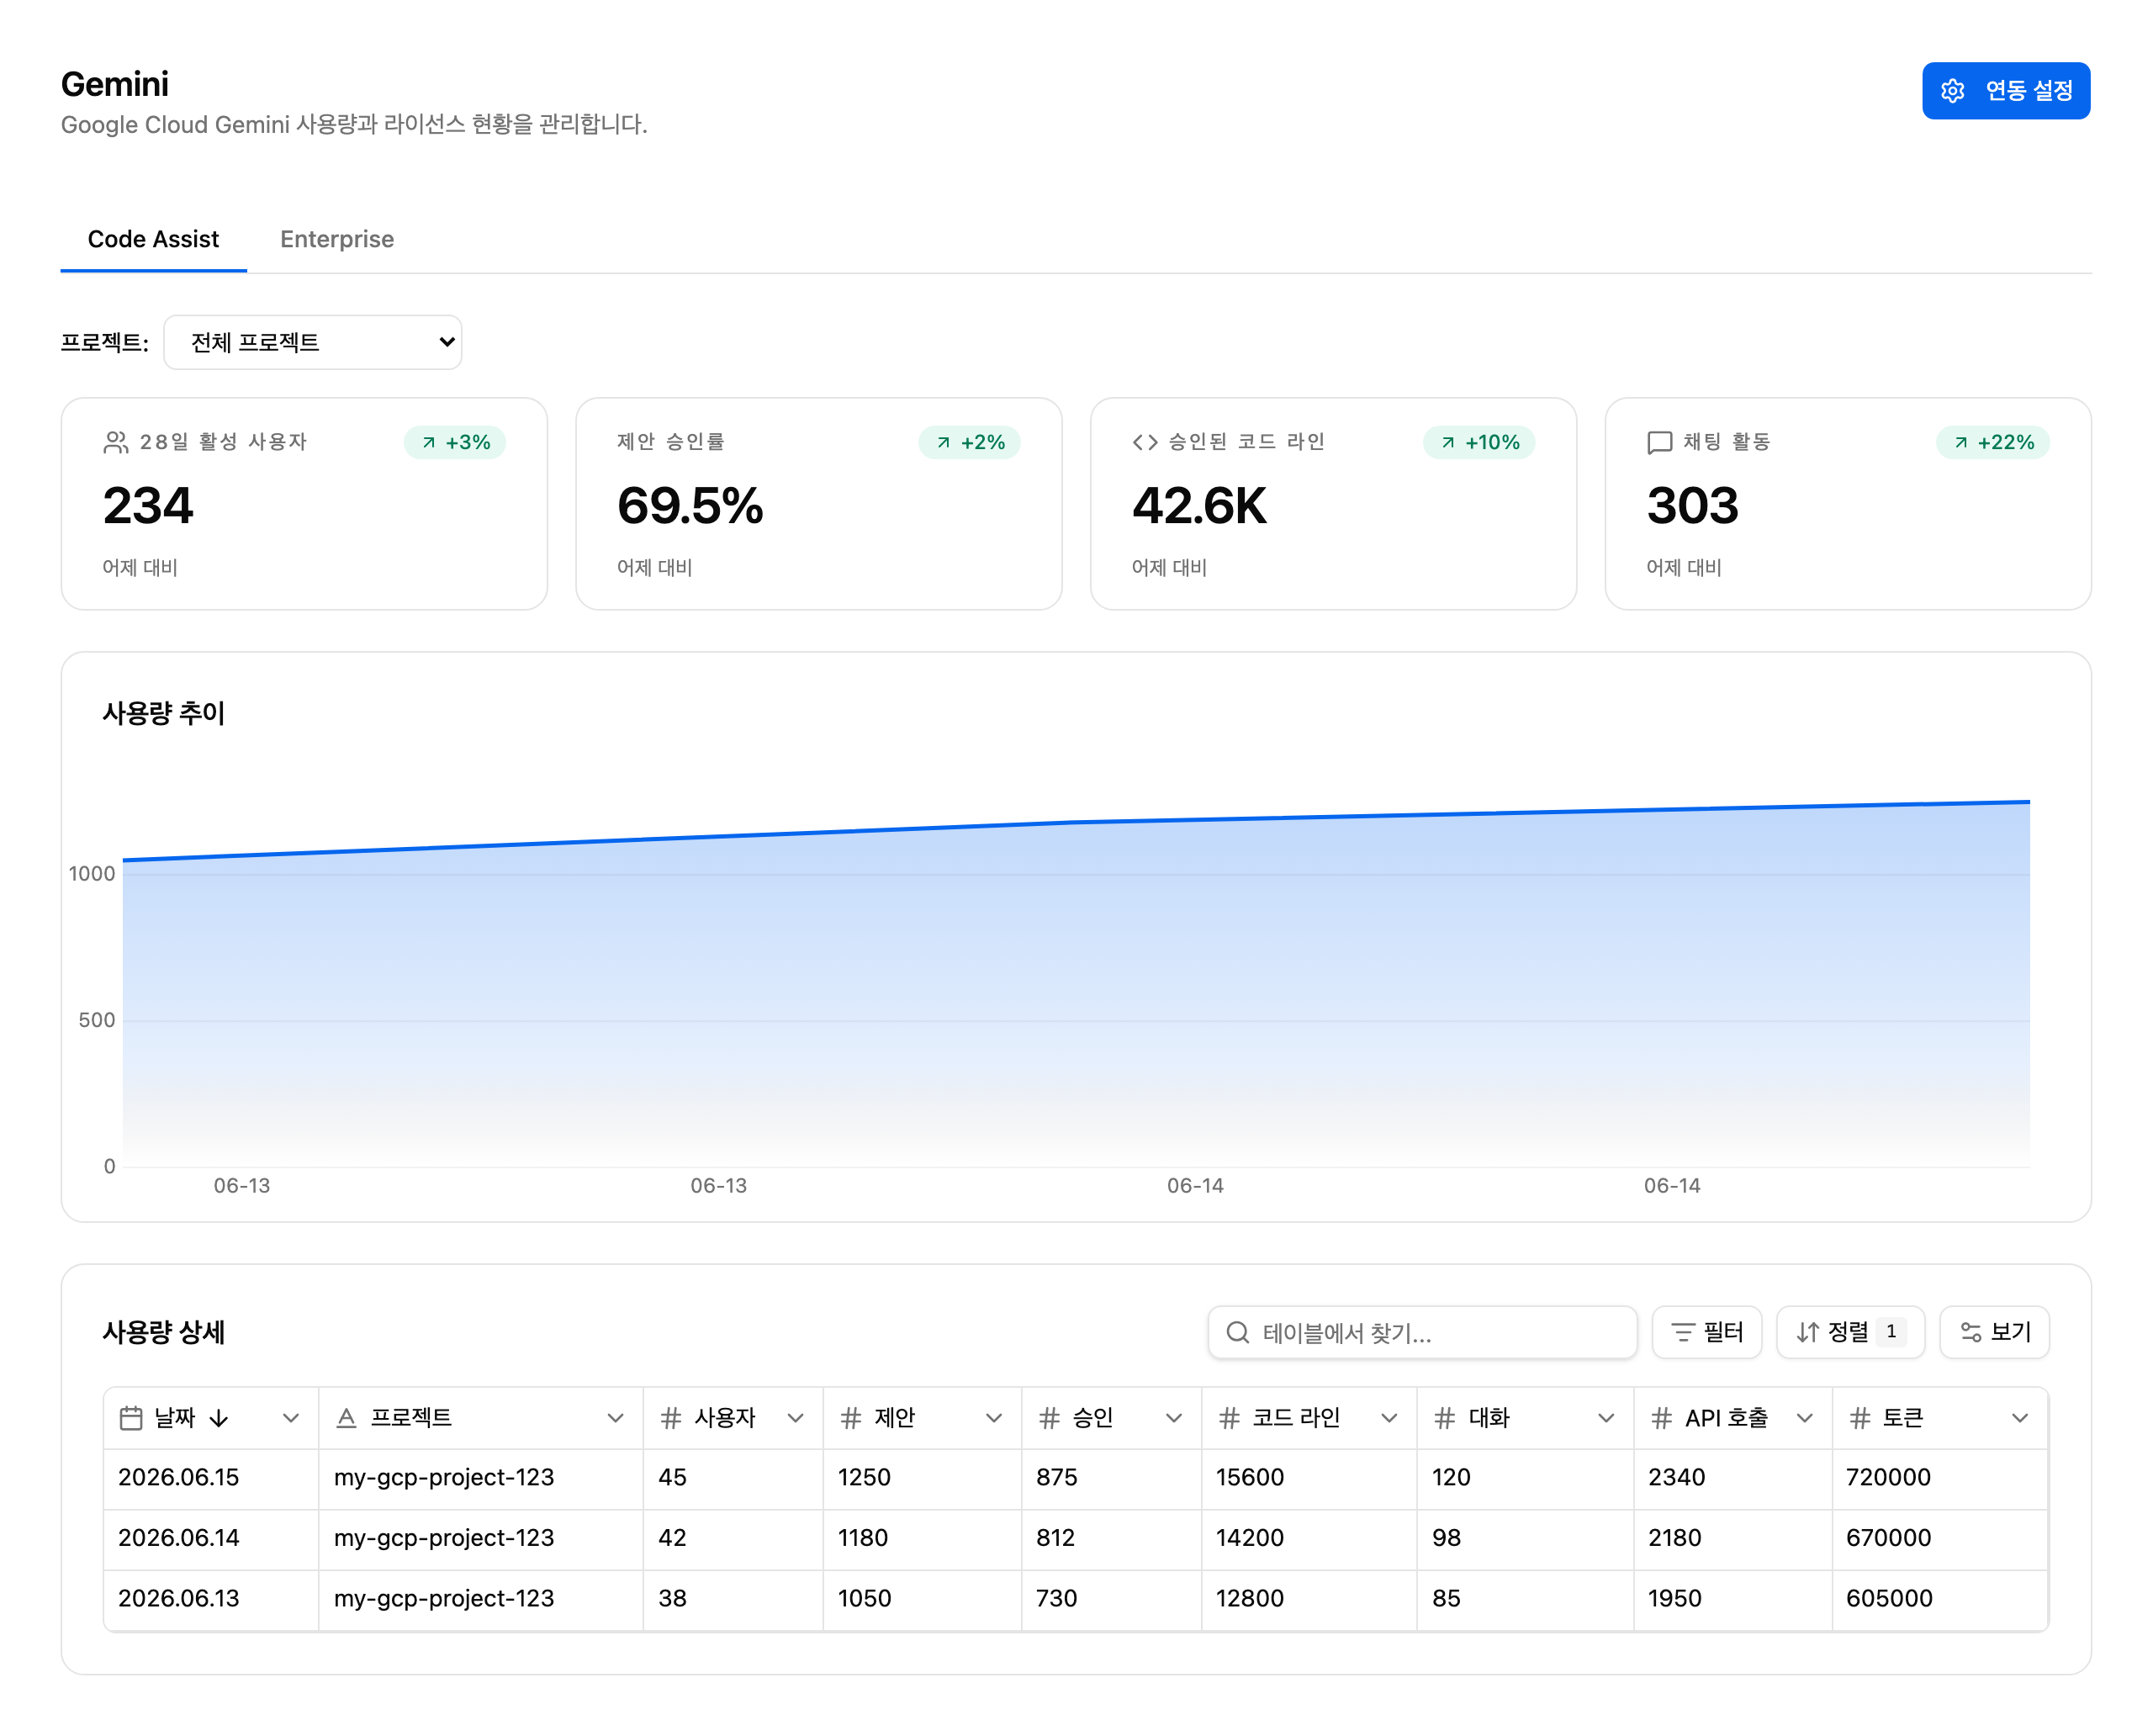Click the descending sort arrow next to 날짜
This screenshot has height=1736, width=2153.
point(219,1418)
